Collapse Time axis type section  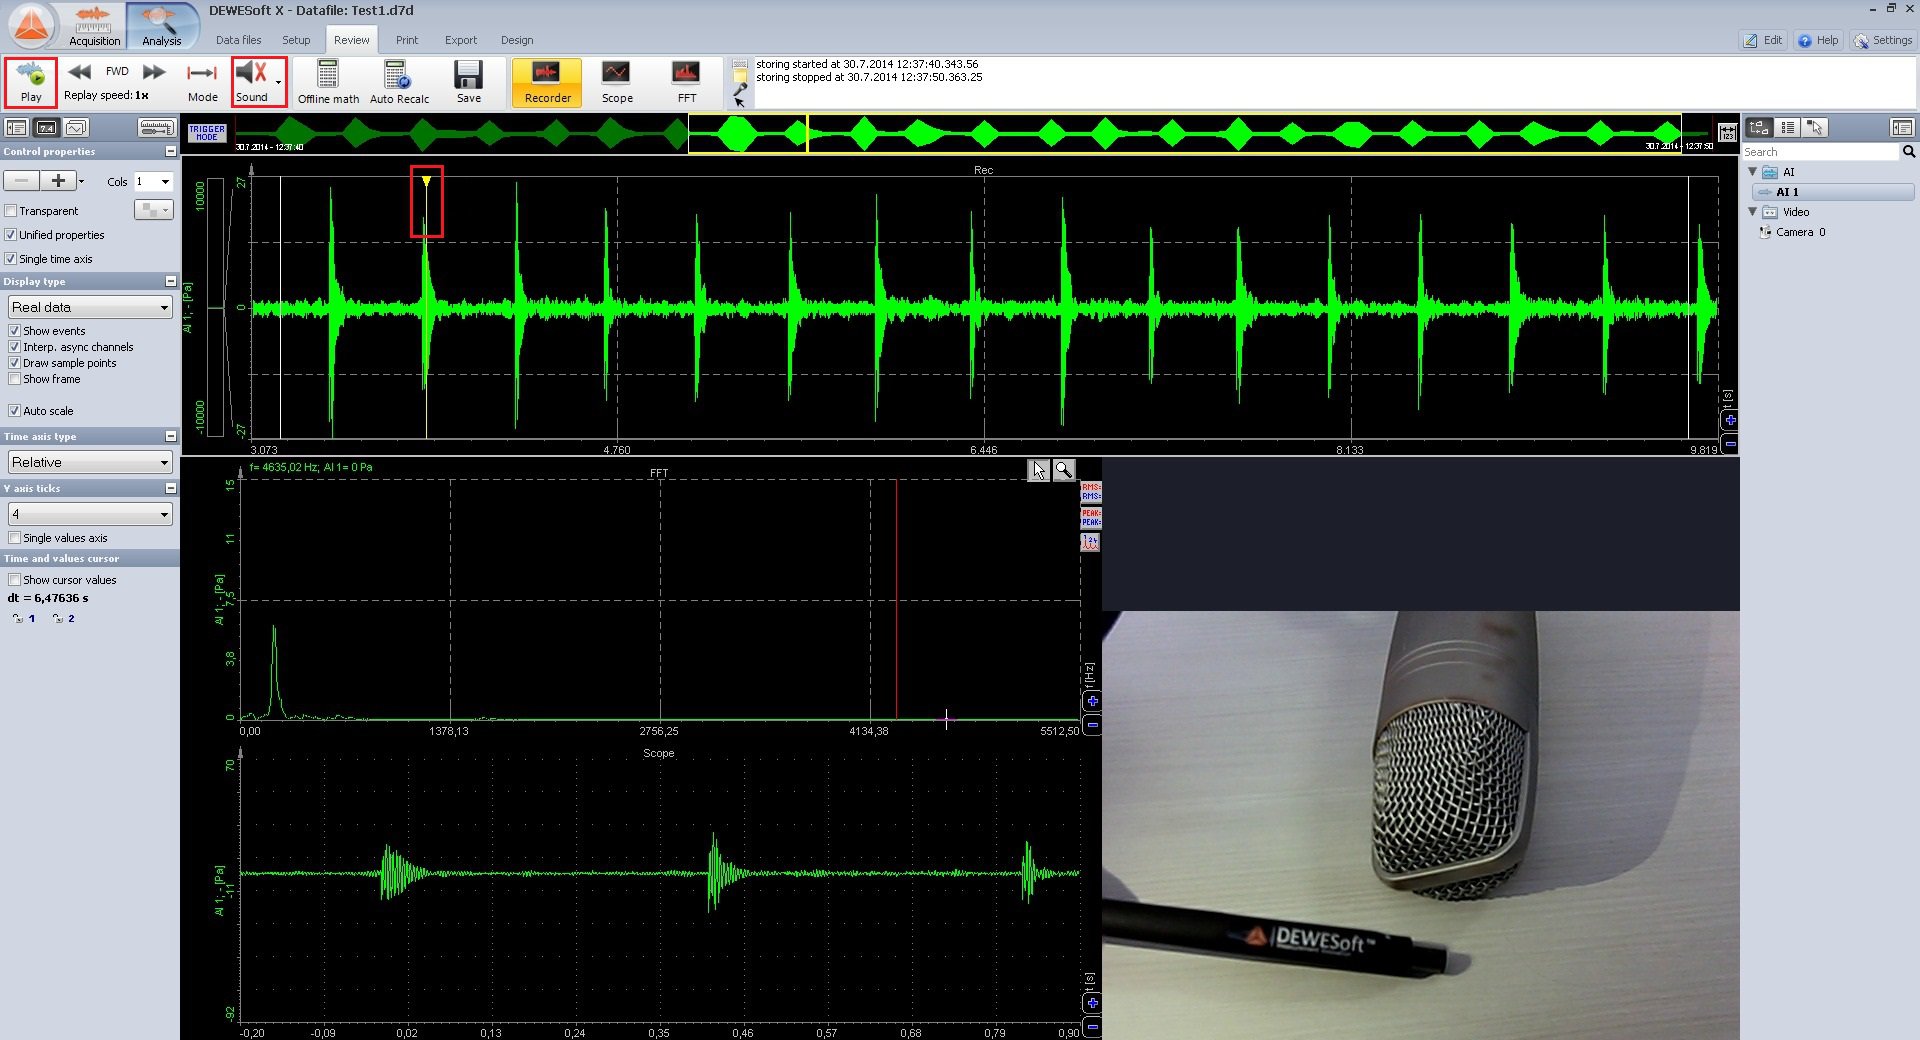click(x=170, y=437)
